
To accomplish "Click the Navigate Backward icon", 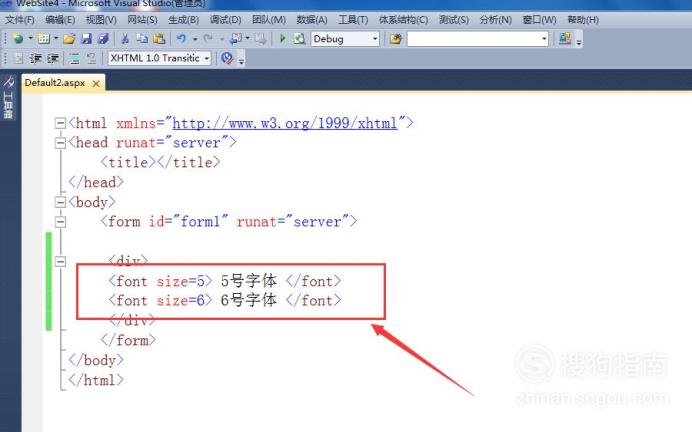I will click(235, 39).
